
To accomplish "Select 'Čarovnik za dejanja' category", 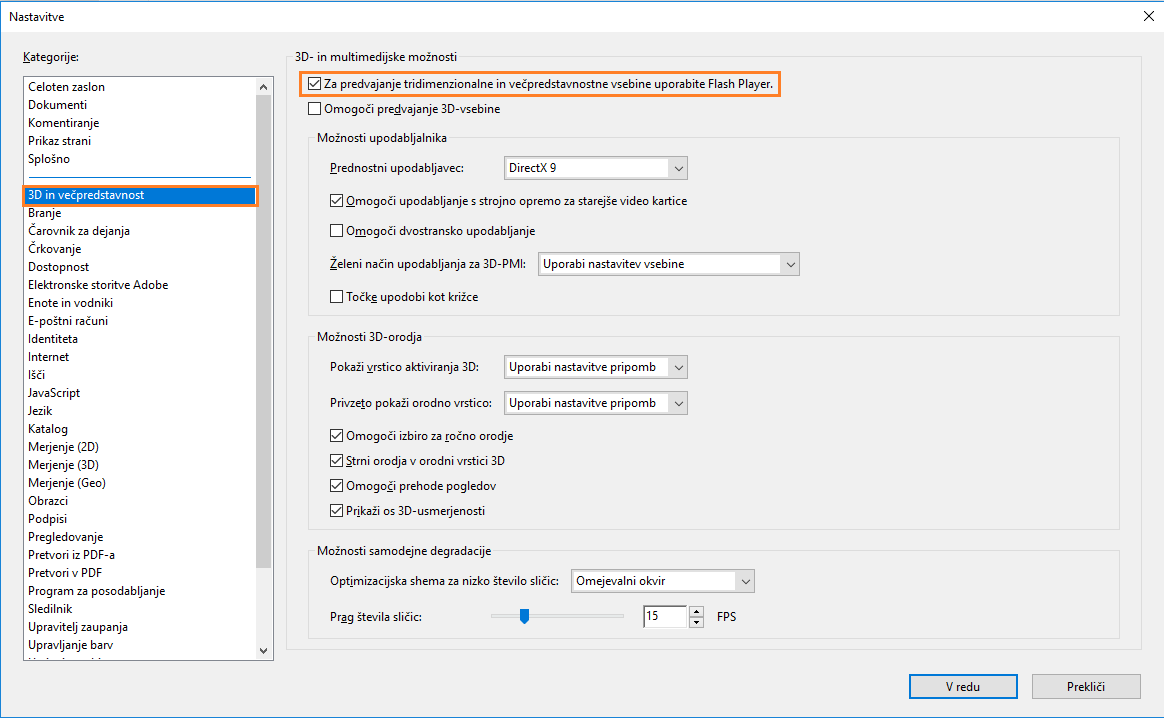I will coord(140,231).
